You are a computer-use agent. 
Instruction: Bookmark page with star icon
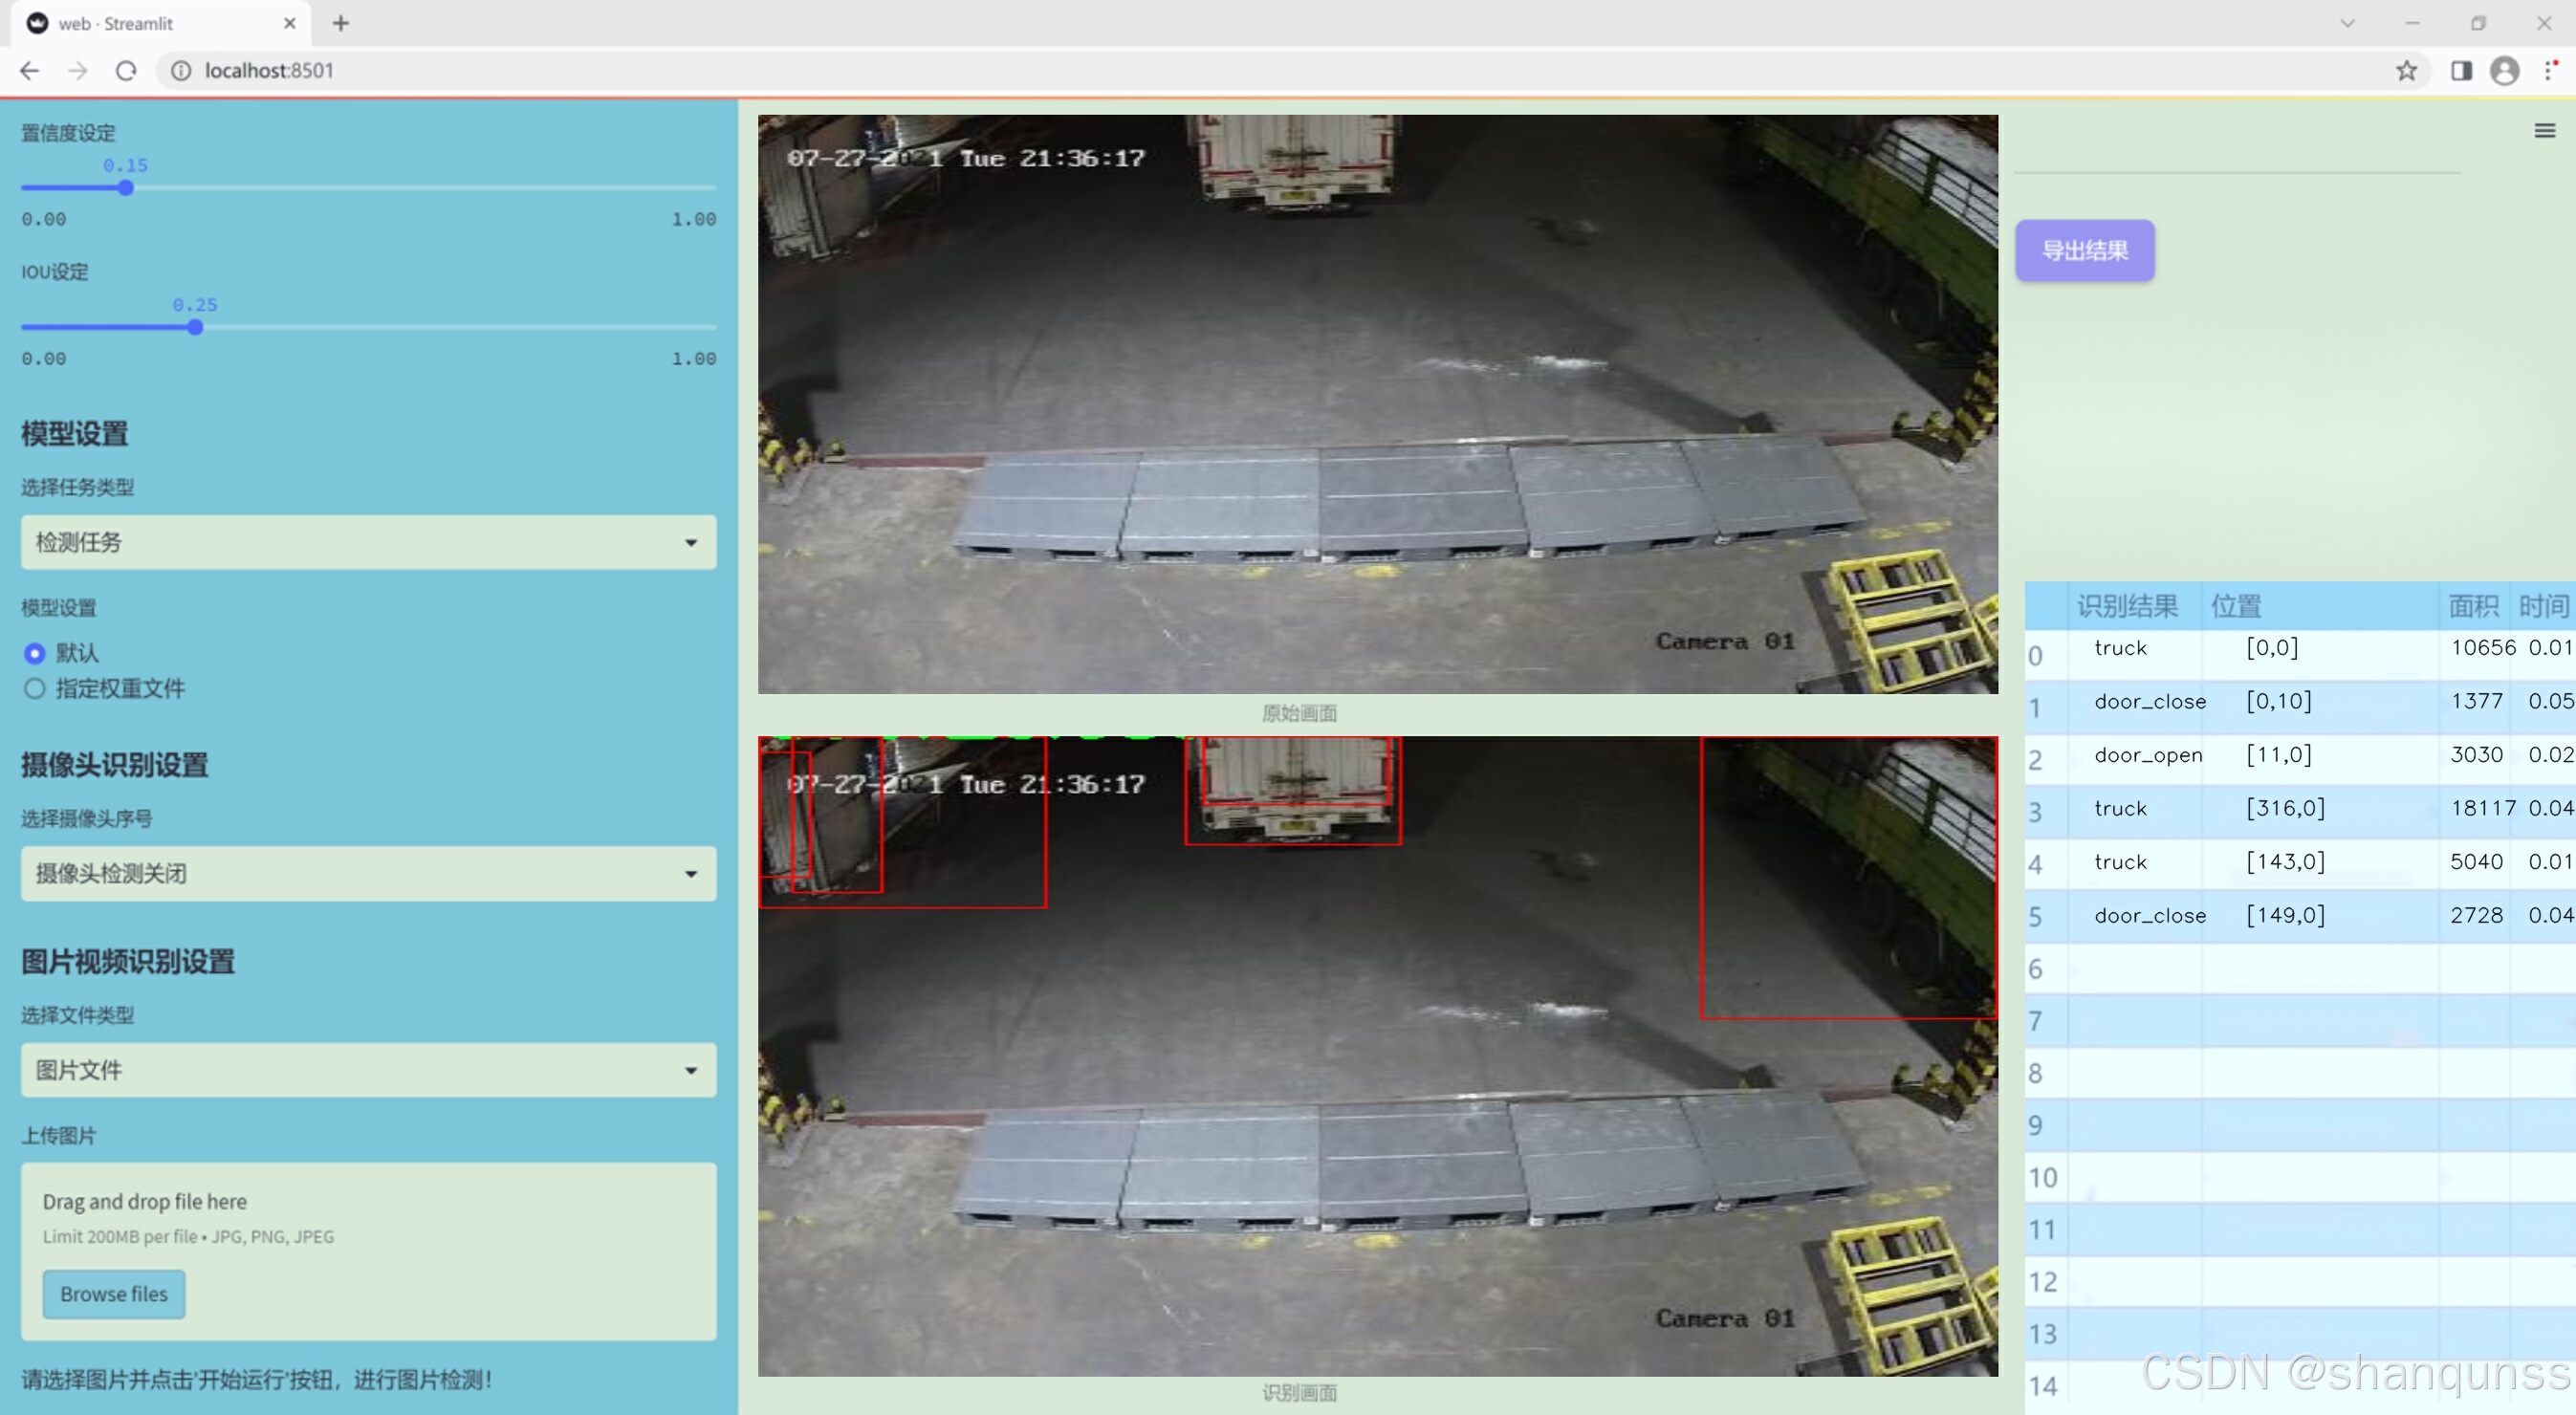[x=2406, y=70]
